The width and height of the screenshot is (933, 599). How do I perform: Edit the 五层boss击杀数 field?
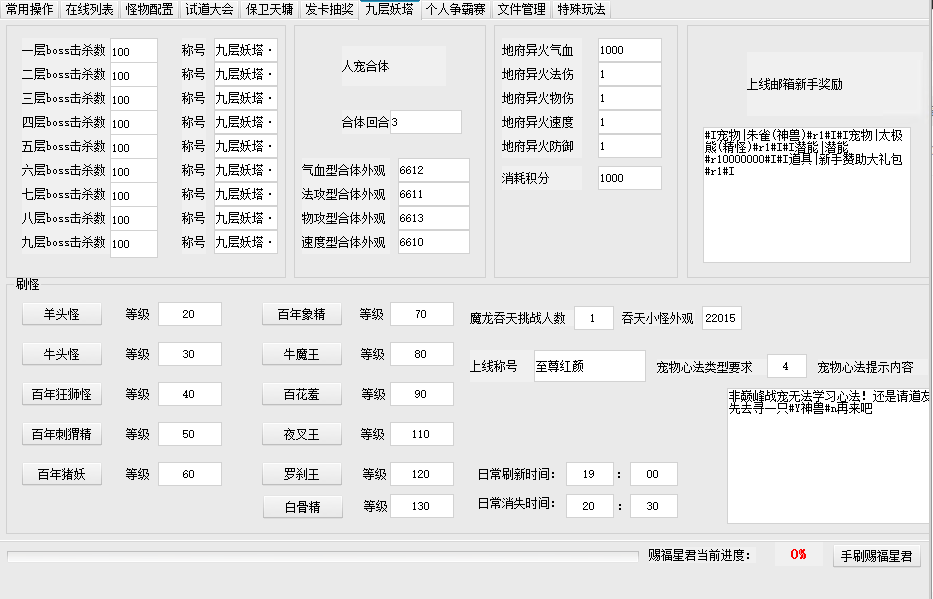pos(134,146)
